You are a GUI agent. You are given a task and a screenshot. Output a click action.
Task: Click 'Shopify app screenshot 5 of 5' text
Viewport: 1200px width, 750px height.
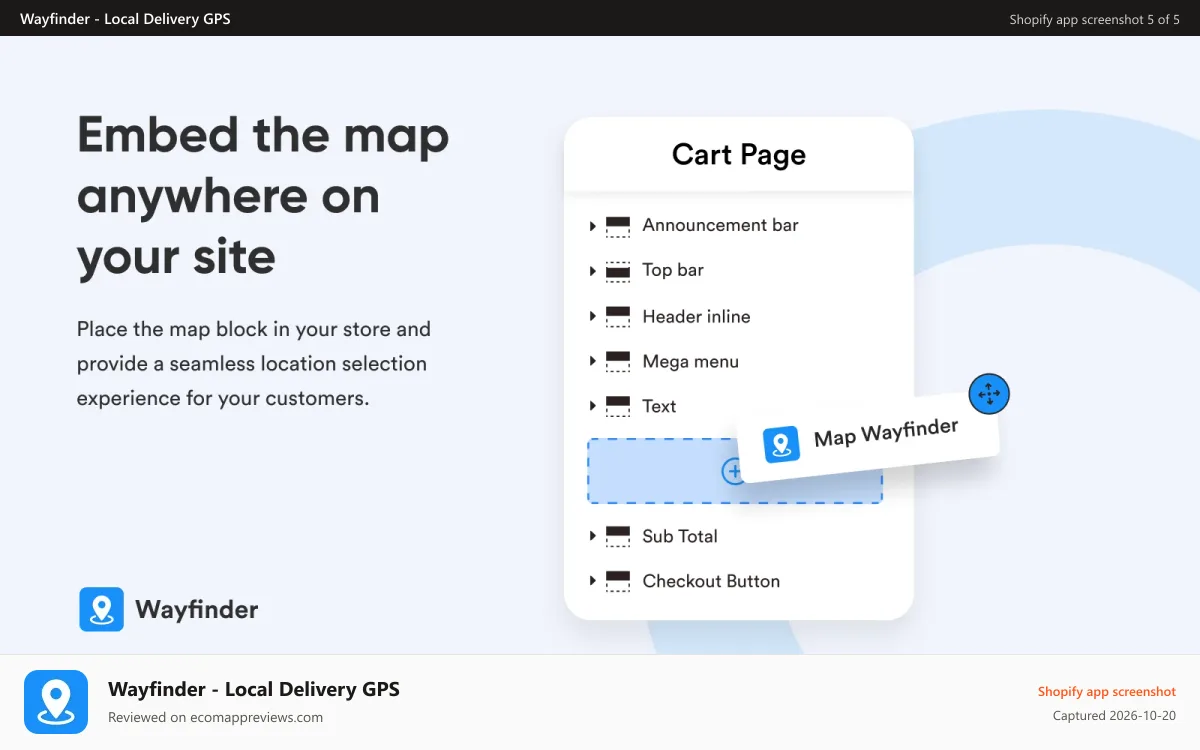coord(1095,19)
